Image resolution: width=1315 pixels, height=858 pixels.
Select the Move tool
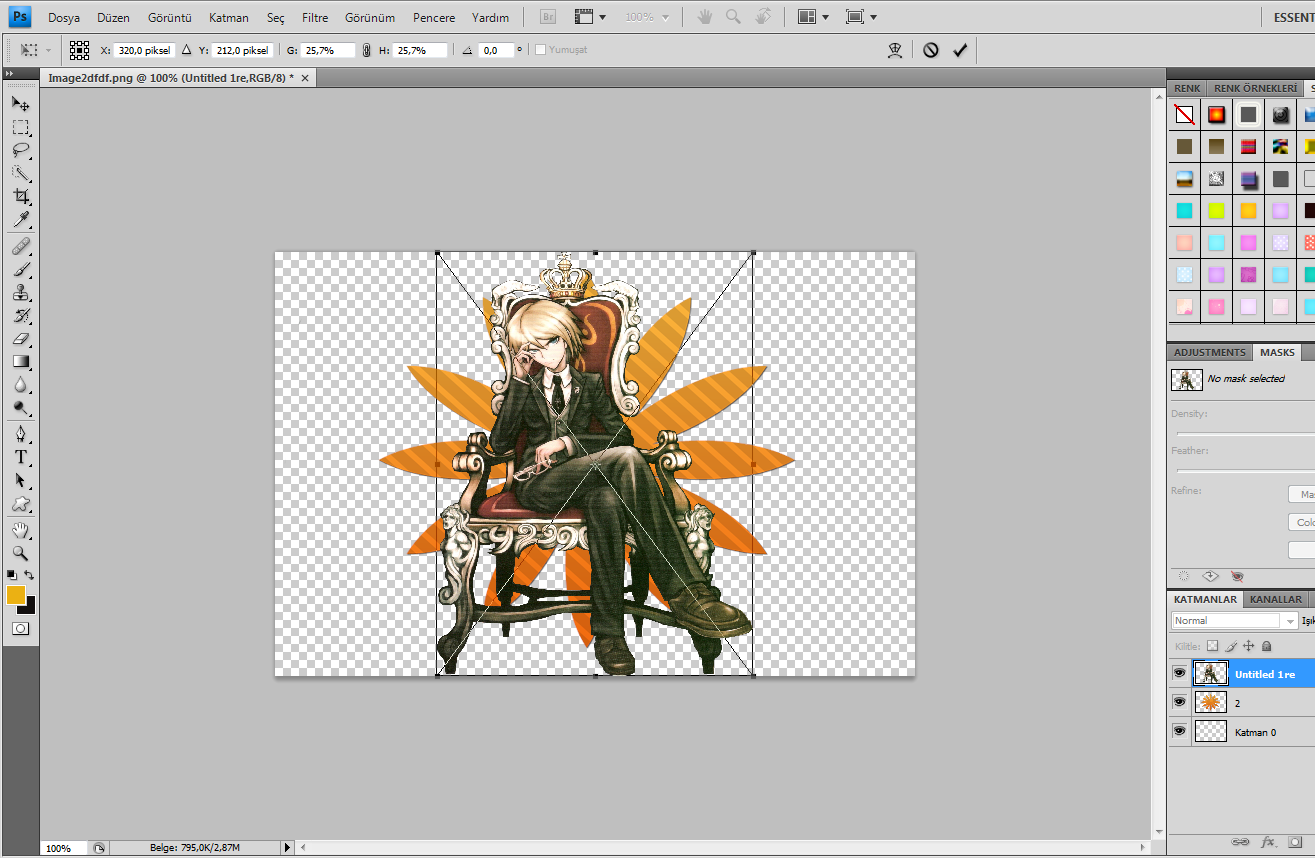click(x=21, y=104)
